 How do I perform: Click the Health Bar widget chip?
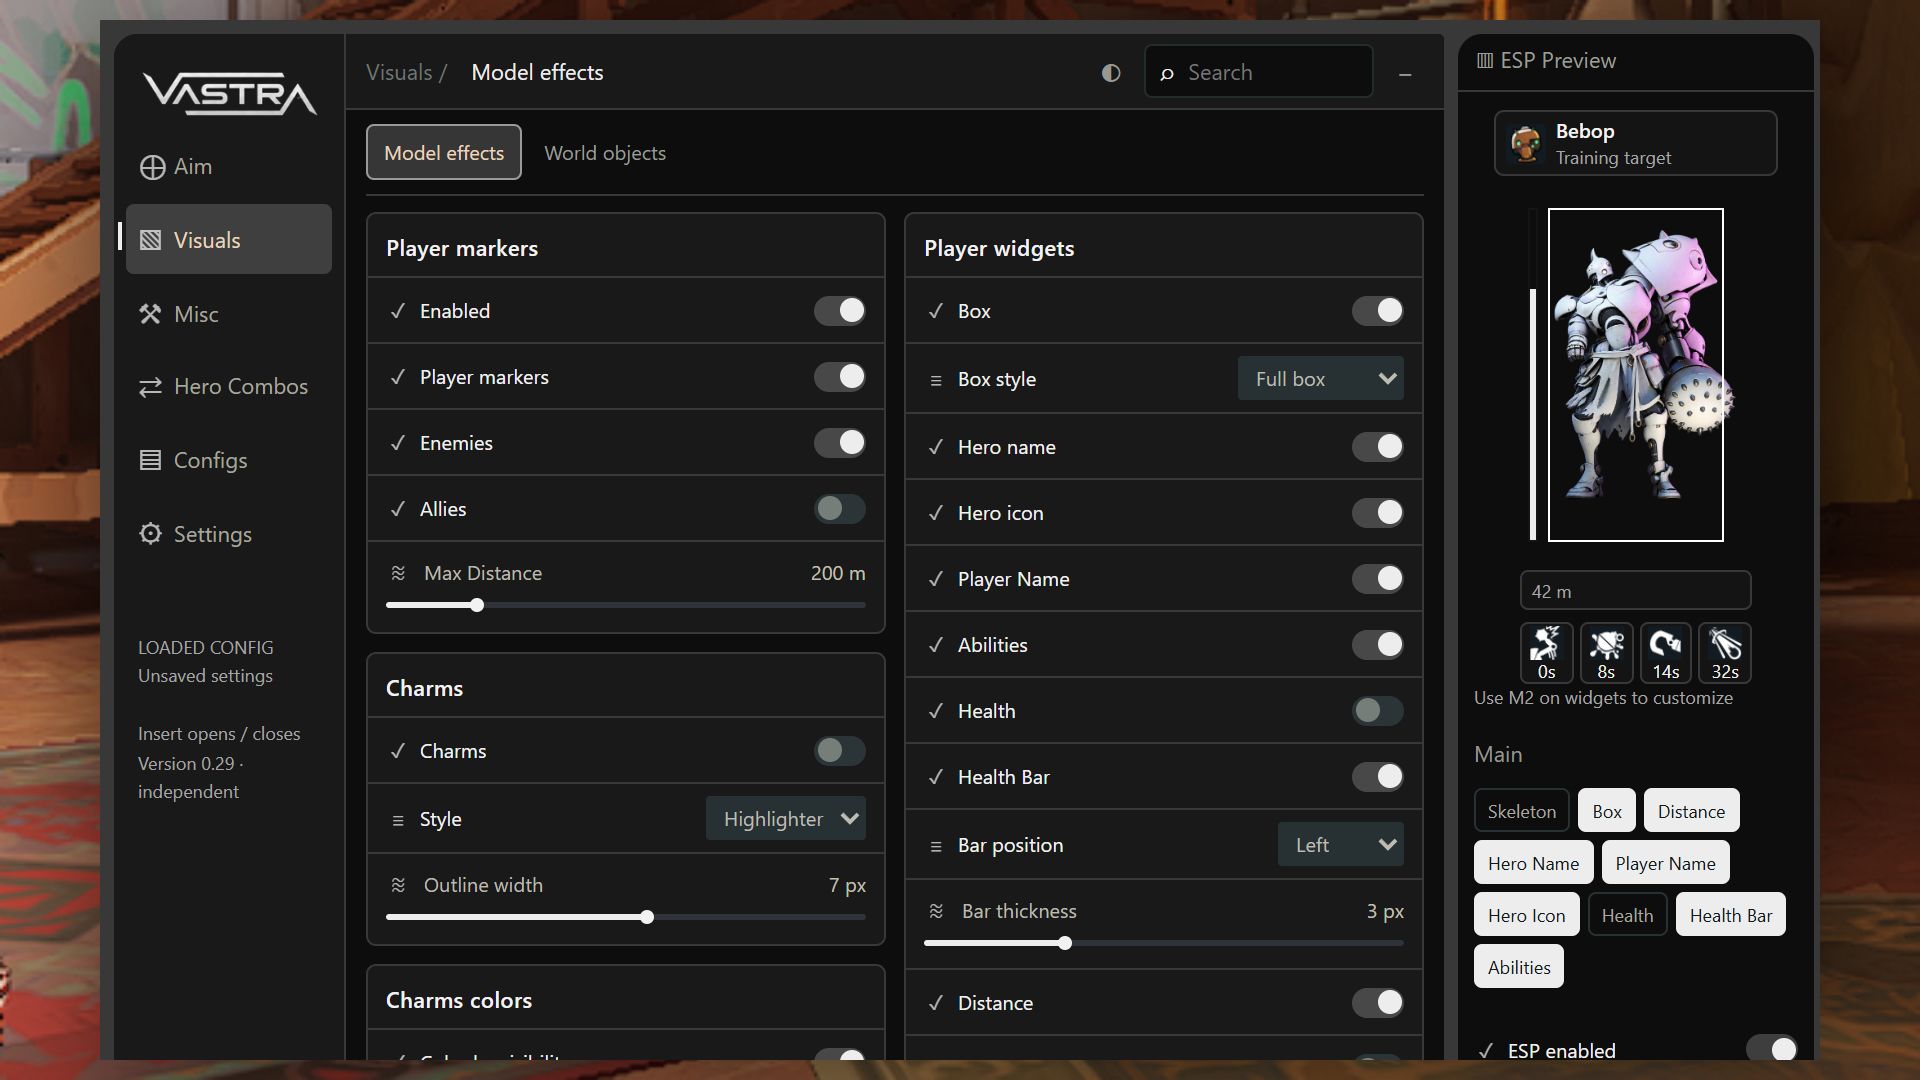(x=1731, y=915)
